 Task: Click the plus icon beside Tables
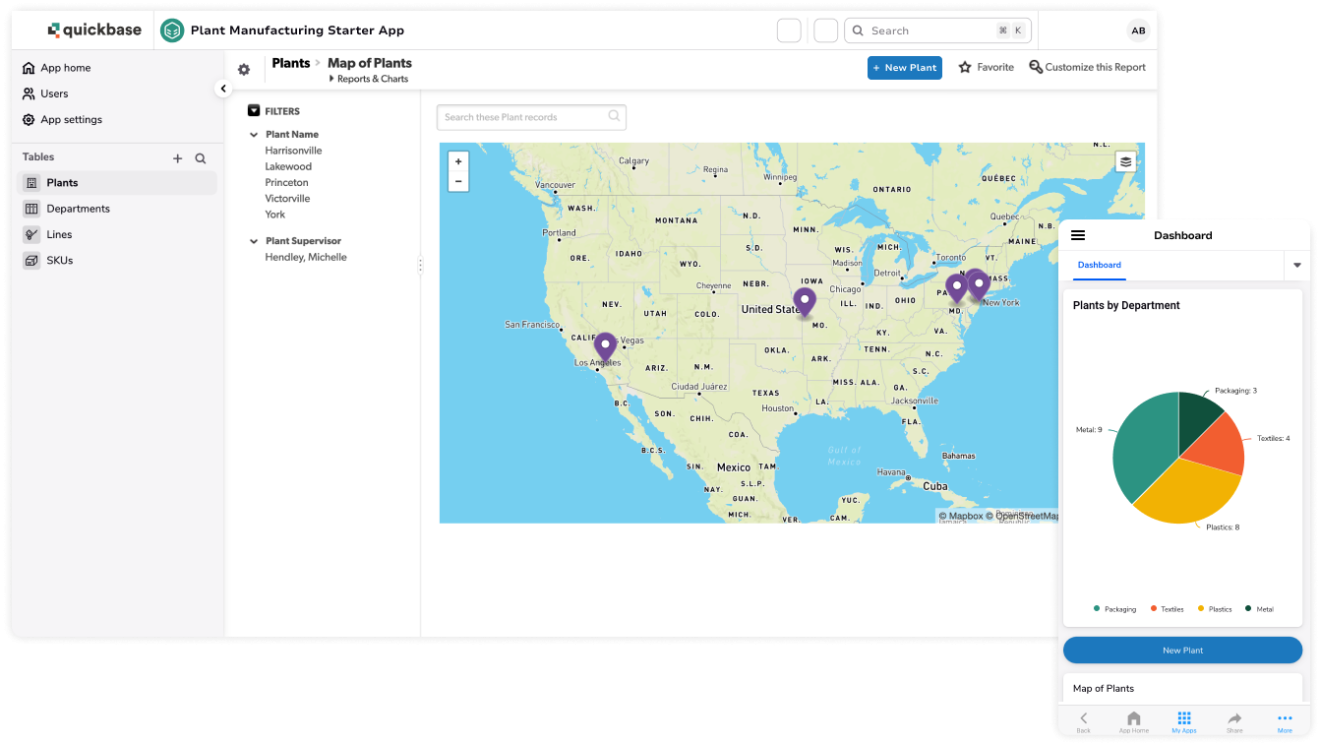[178, 158]
